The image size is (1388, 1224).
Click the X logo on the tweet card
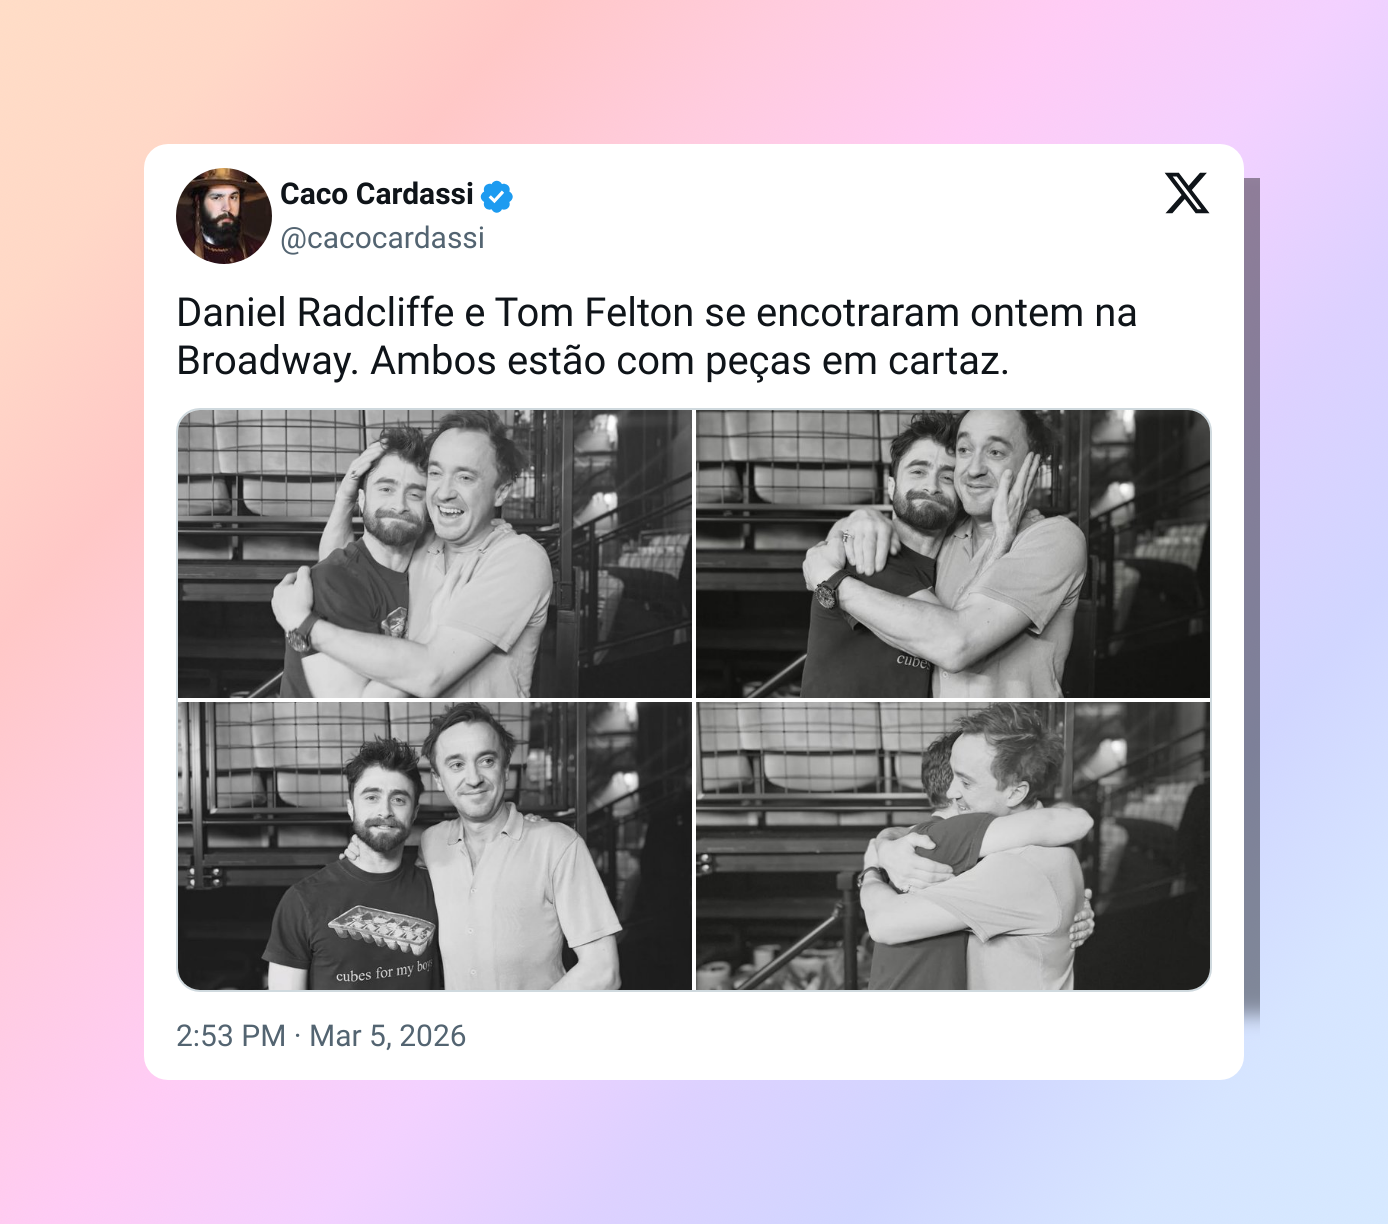tap(1187, 193)
